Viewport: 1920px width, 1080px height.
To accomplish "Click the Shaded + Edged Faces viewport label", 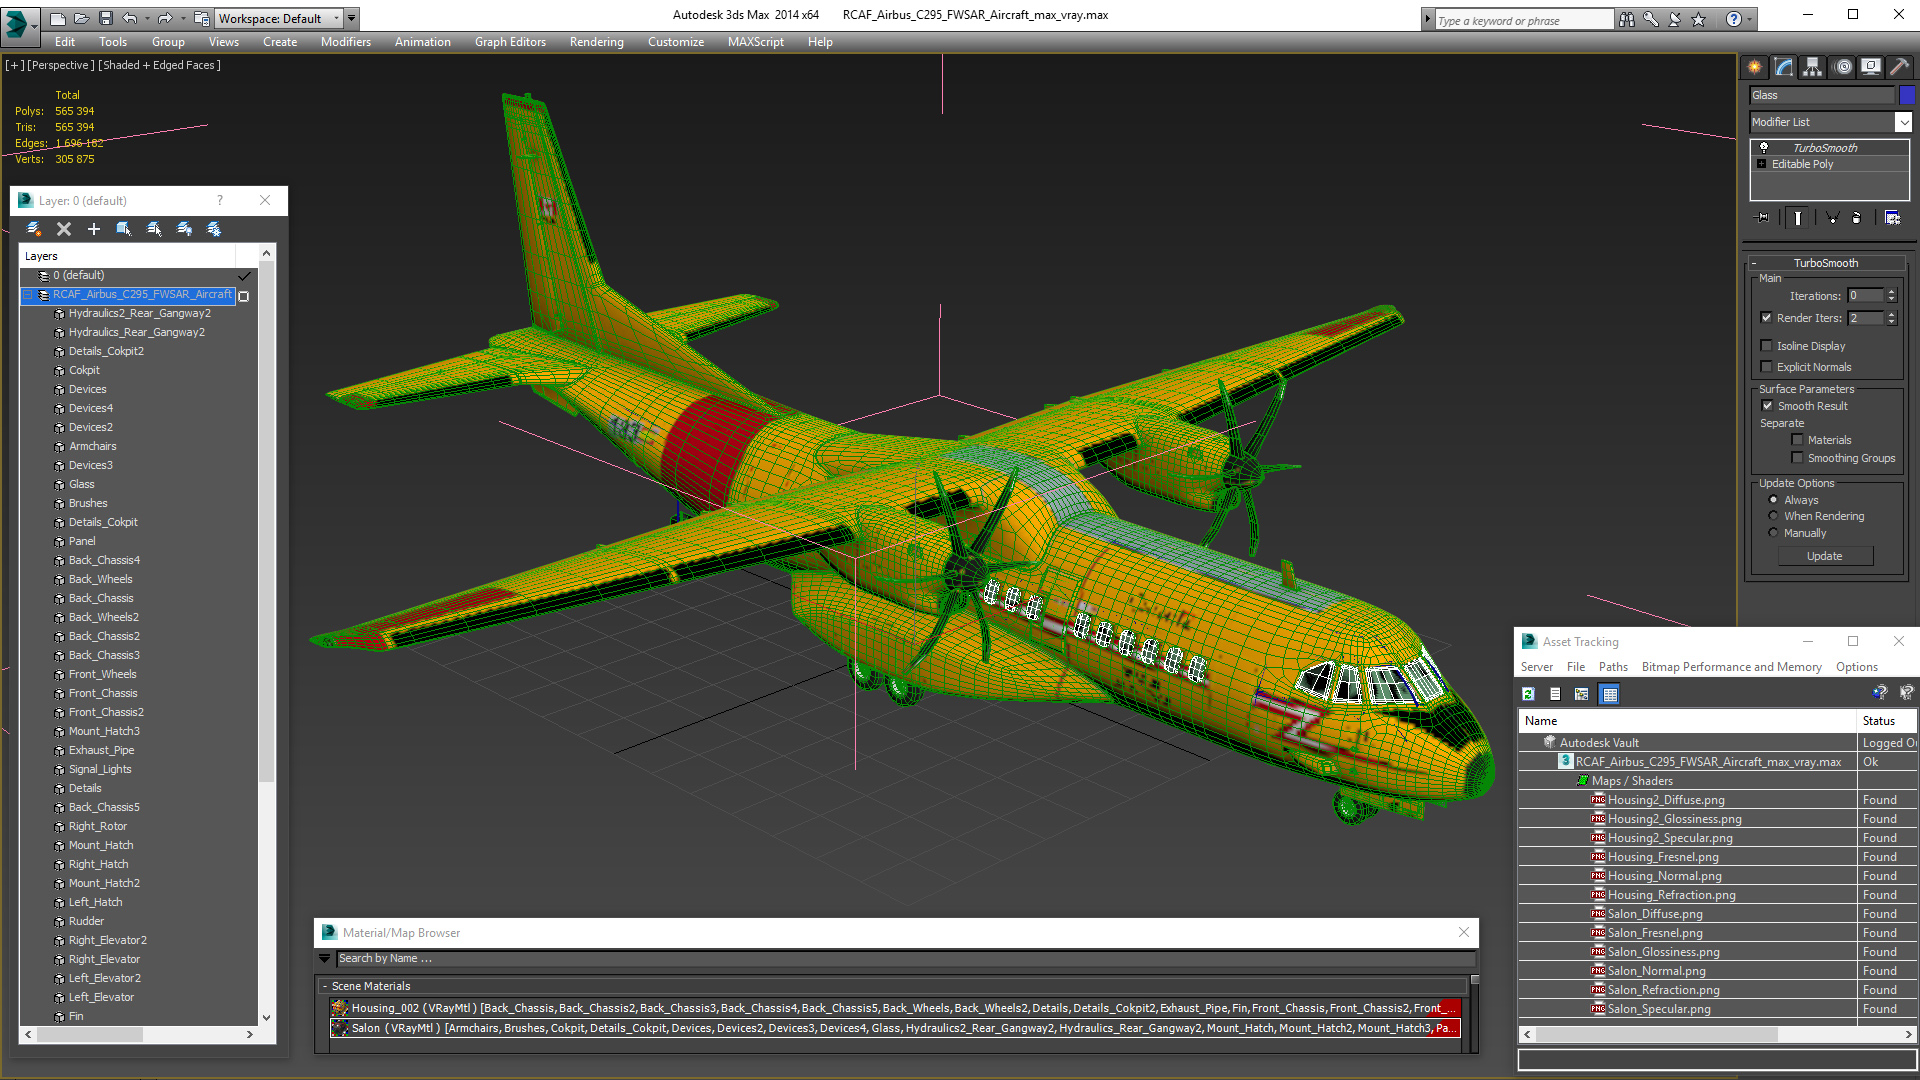I will pyautogui.click(x=159, y=65).
